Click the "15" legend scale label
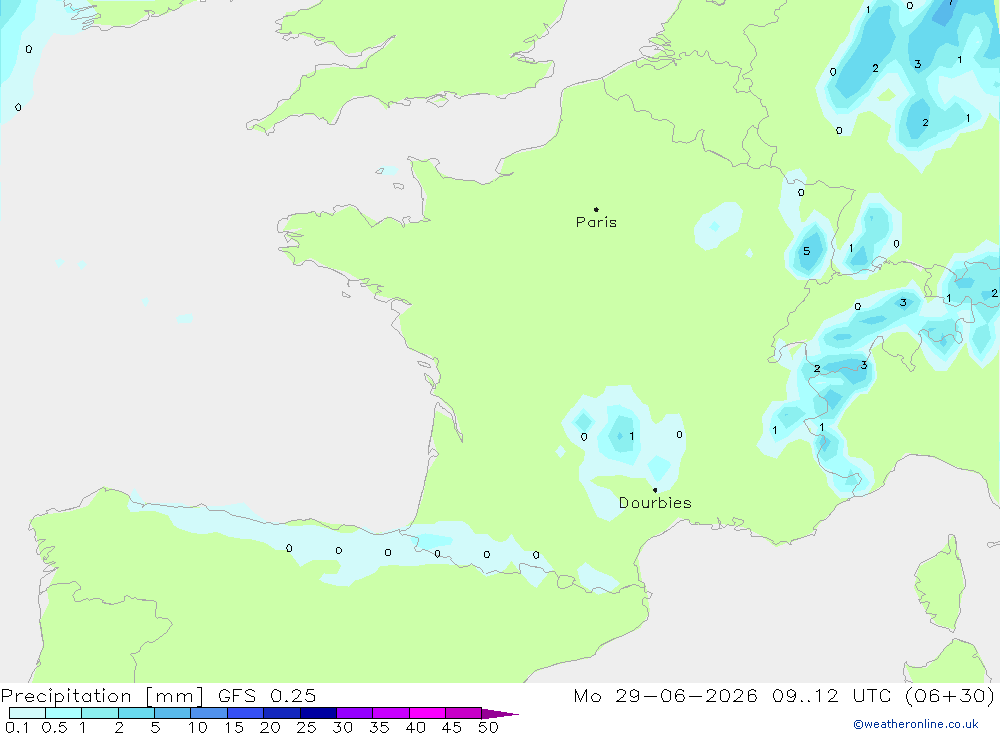Image resolution: width=1000 pixels, height=733 pixels. point(233,727)
